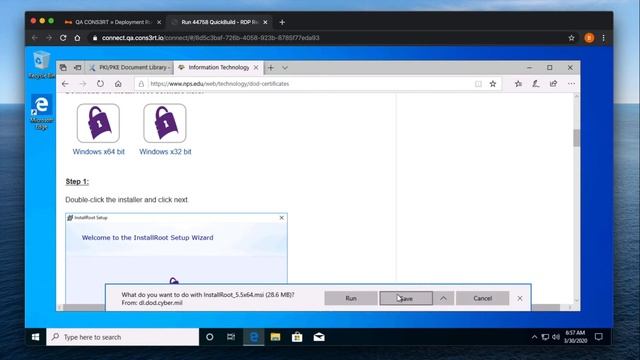Select Microsoft Edge desktop shortcut
Image resolution: width=640 pixels, height=360 pixels.
41,112
